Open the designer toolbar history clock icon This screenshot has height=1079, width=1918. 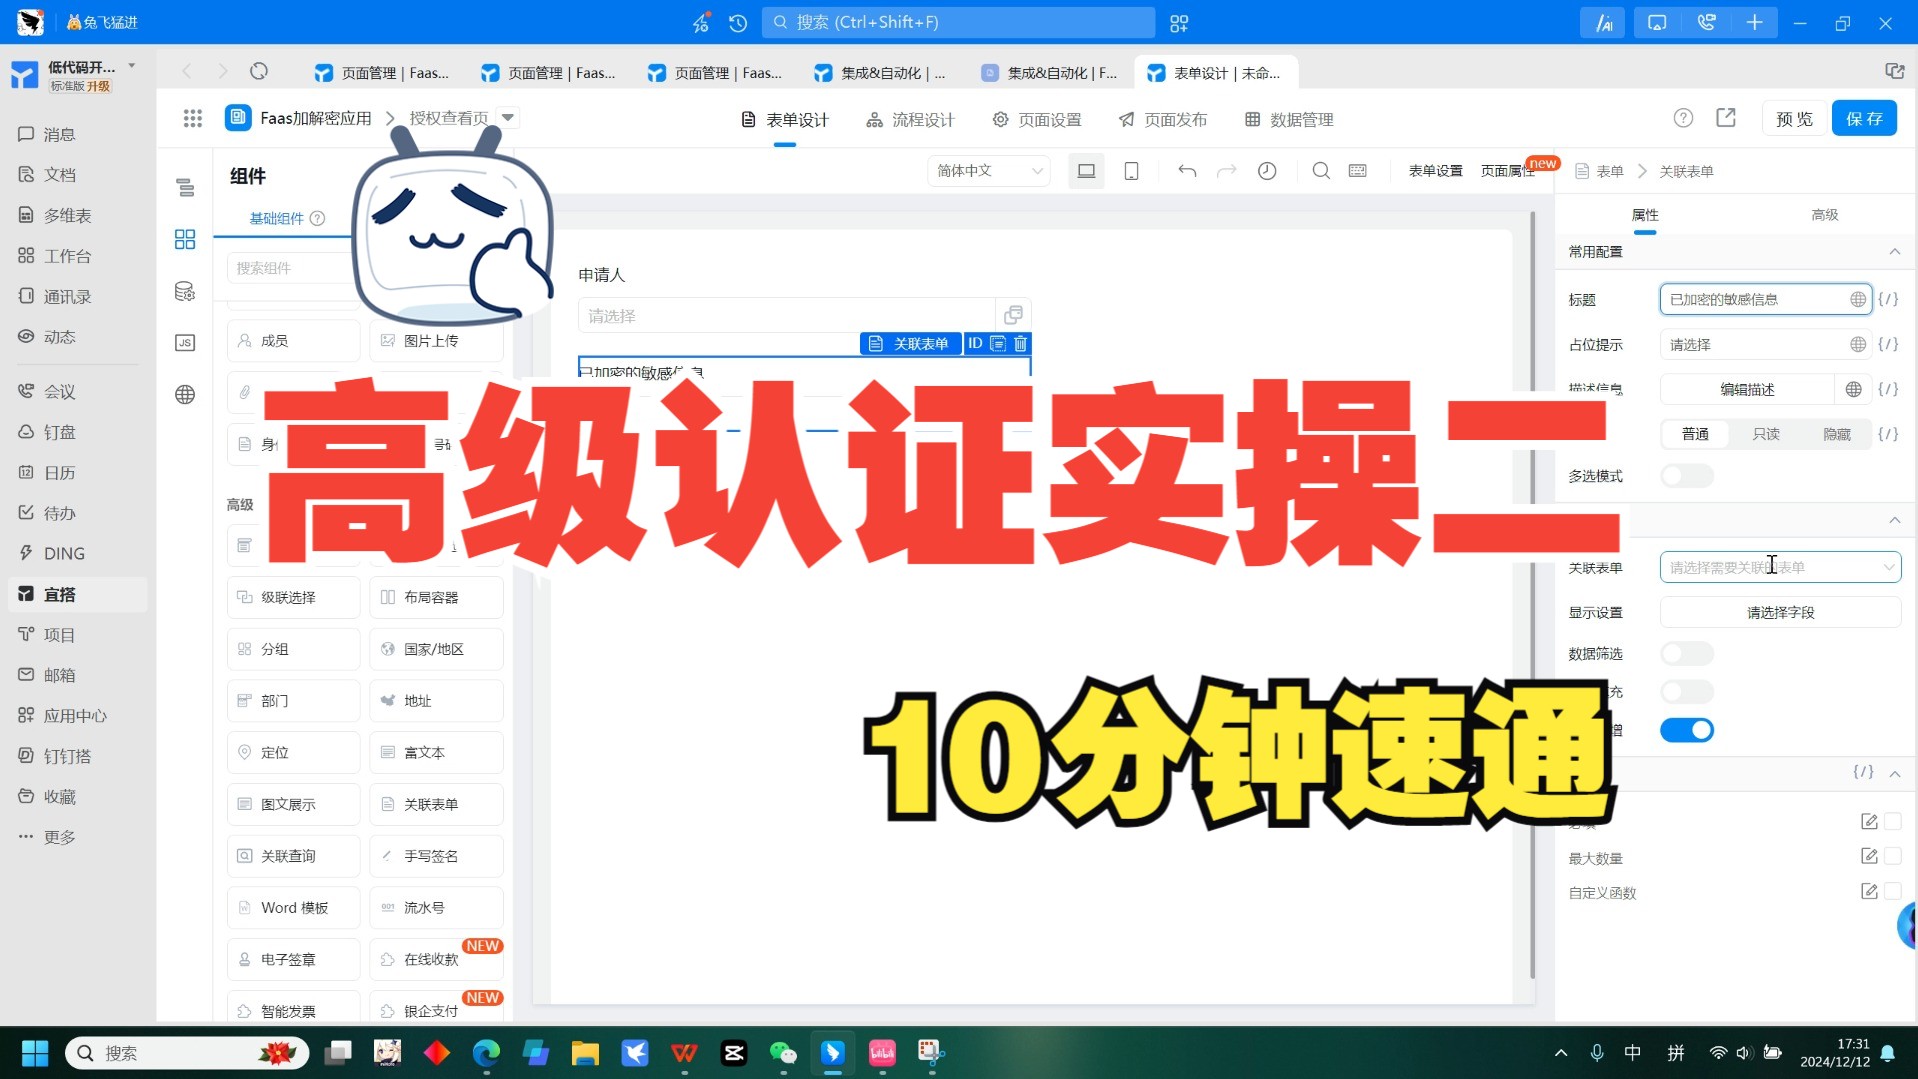point(1267,171)
